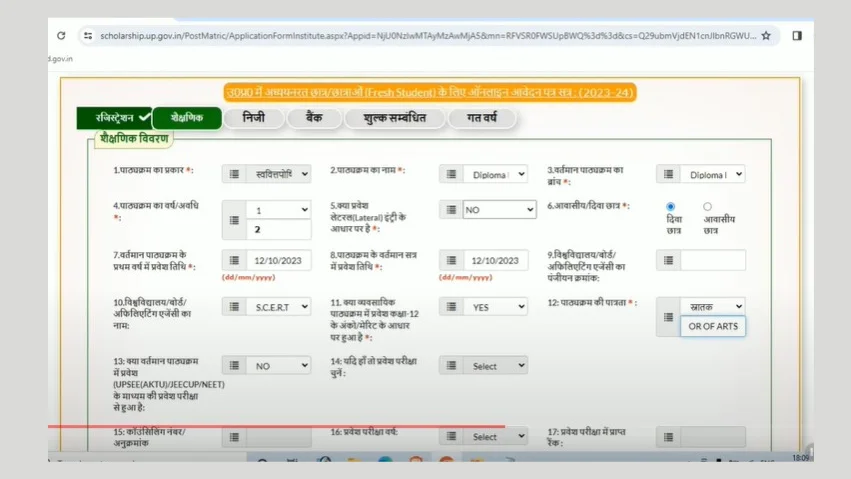Click list icon beside field 5 Lateral entry
The image size is (851, 479).
451,209
